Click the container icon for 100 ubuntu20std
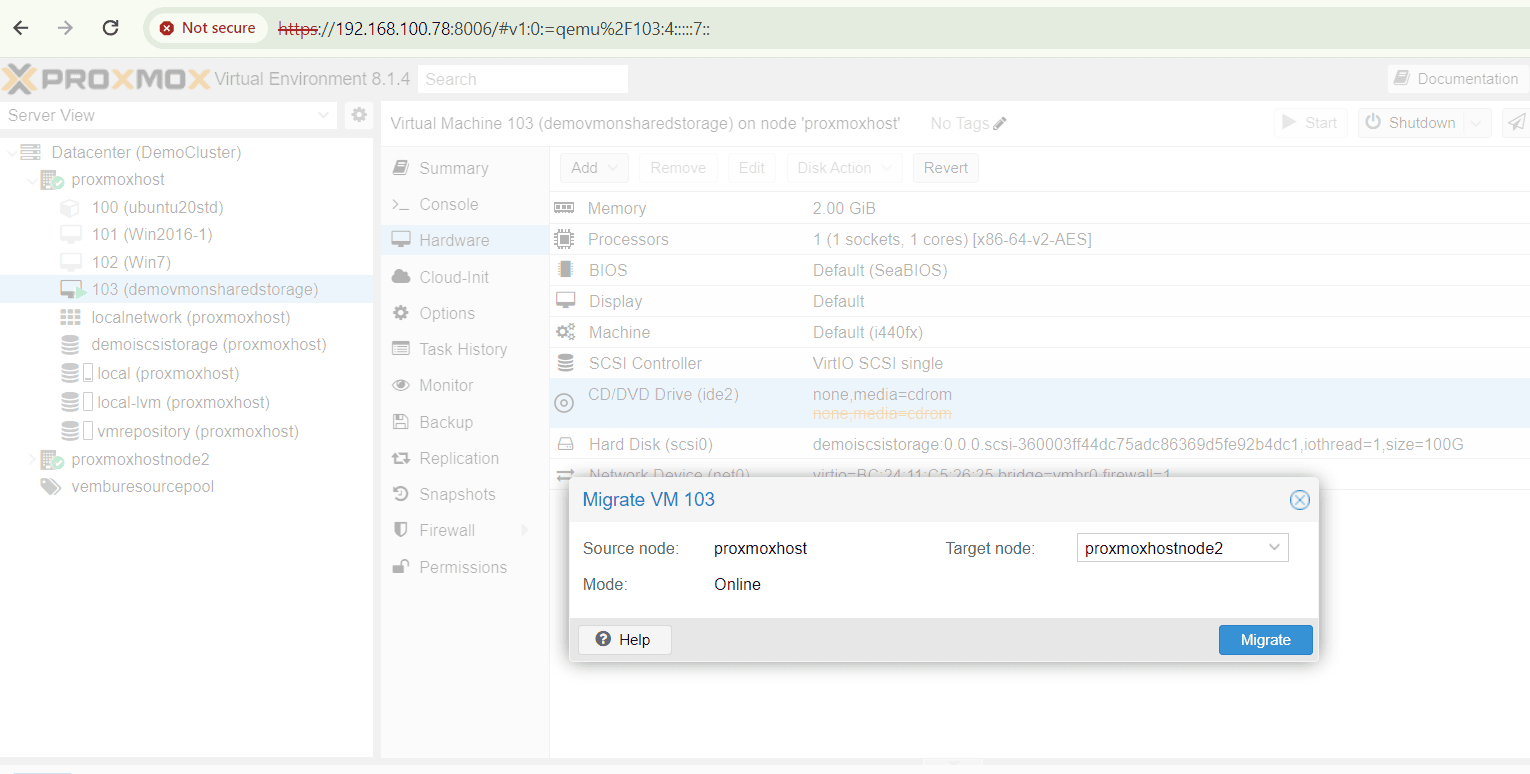This screenshot has width=1530, height=774. [x=70, y=208]
